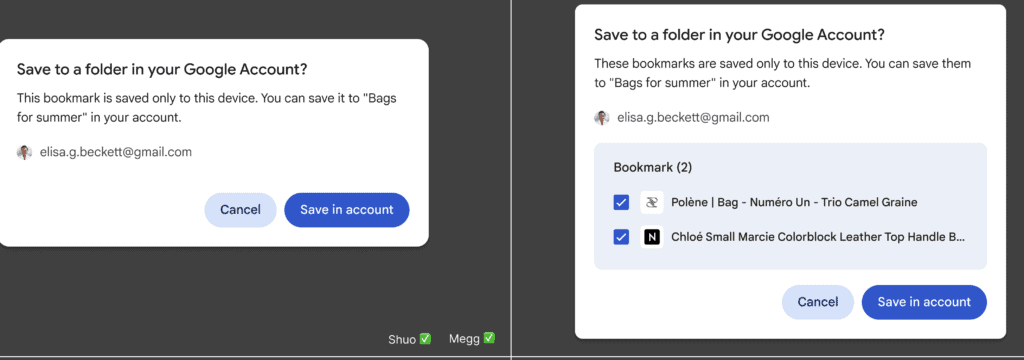
Task: Cancel the dialog listing two bookmarks
Action: pos(818,302)
